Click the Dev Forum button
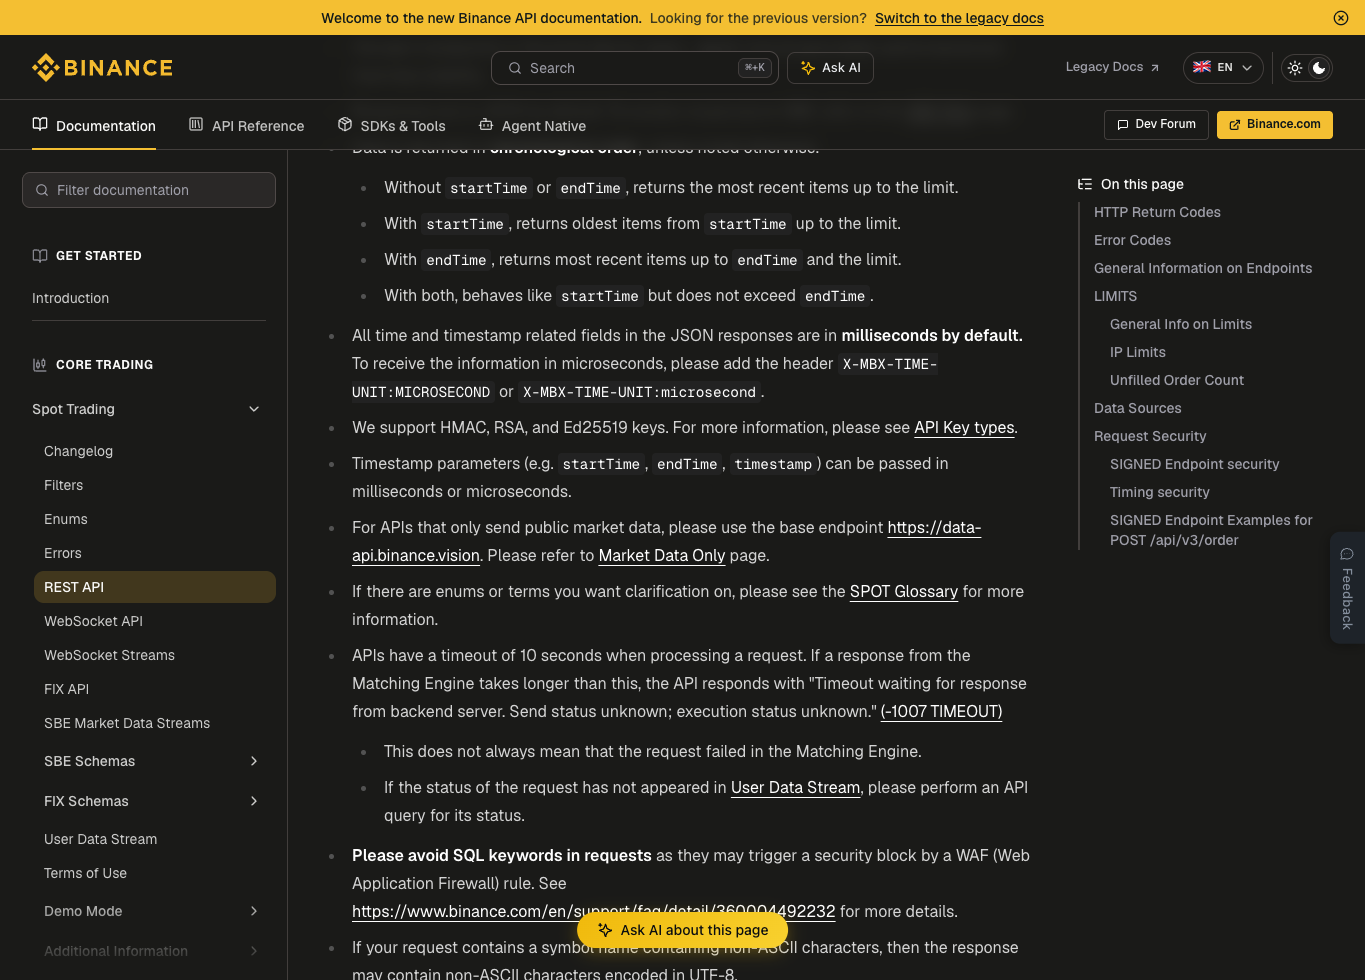The height and width of the screenshot is (980, 1365). [1156, 124]
